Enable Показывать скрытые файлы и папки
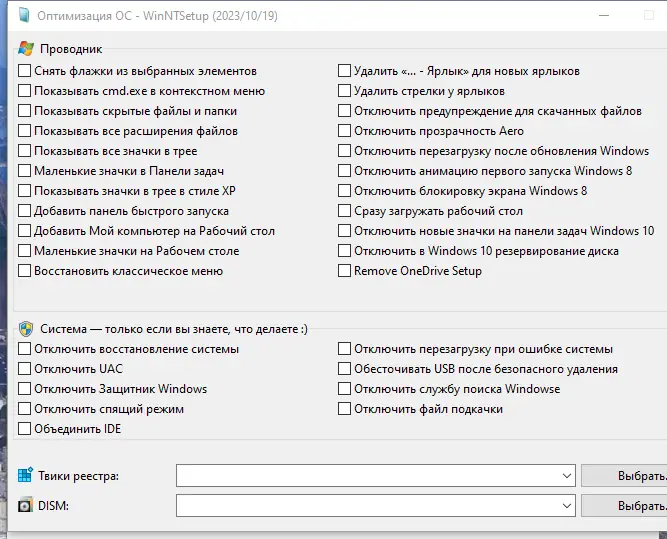Screen dimensions: 667x539 25,111
